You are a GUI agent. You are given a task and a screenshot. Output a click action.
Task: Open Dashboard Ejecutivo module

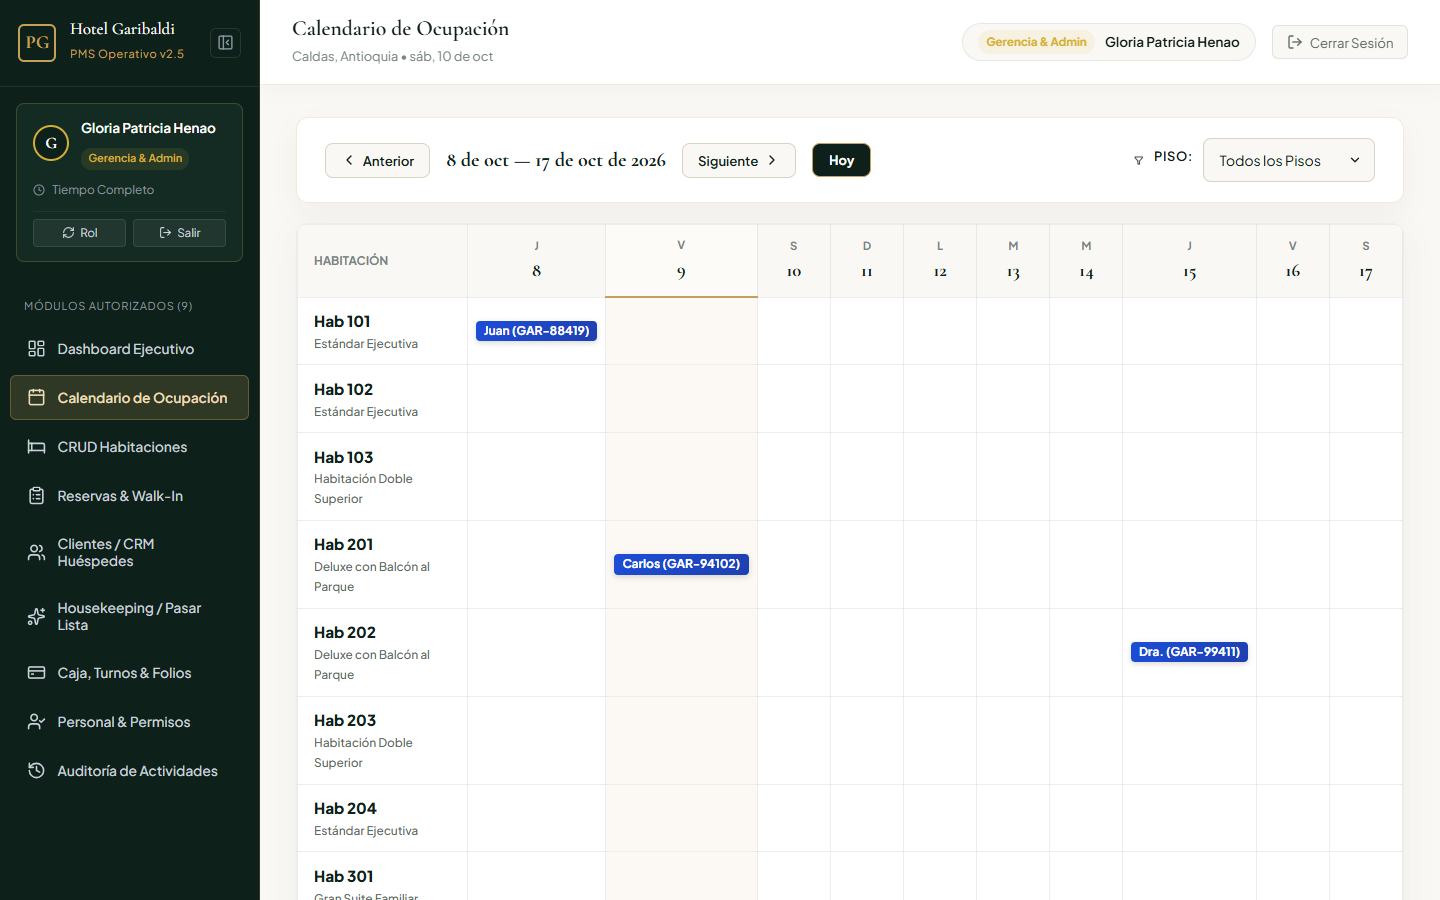(129, 349)
